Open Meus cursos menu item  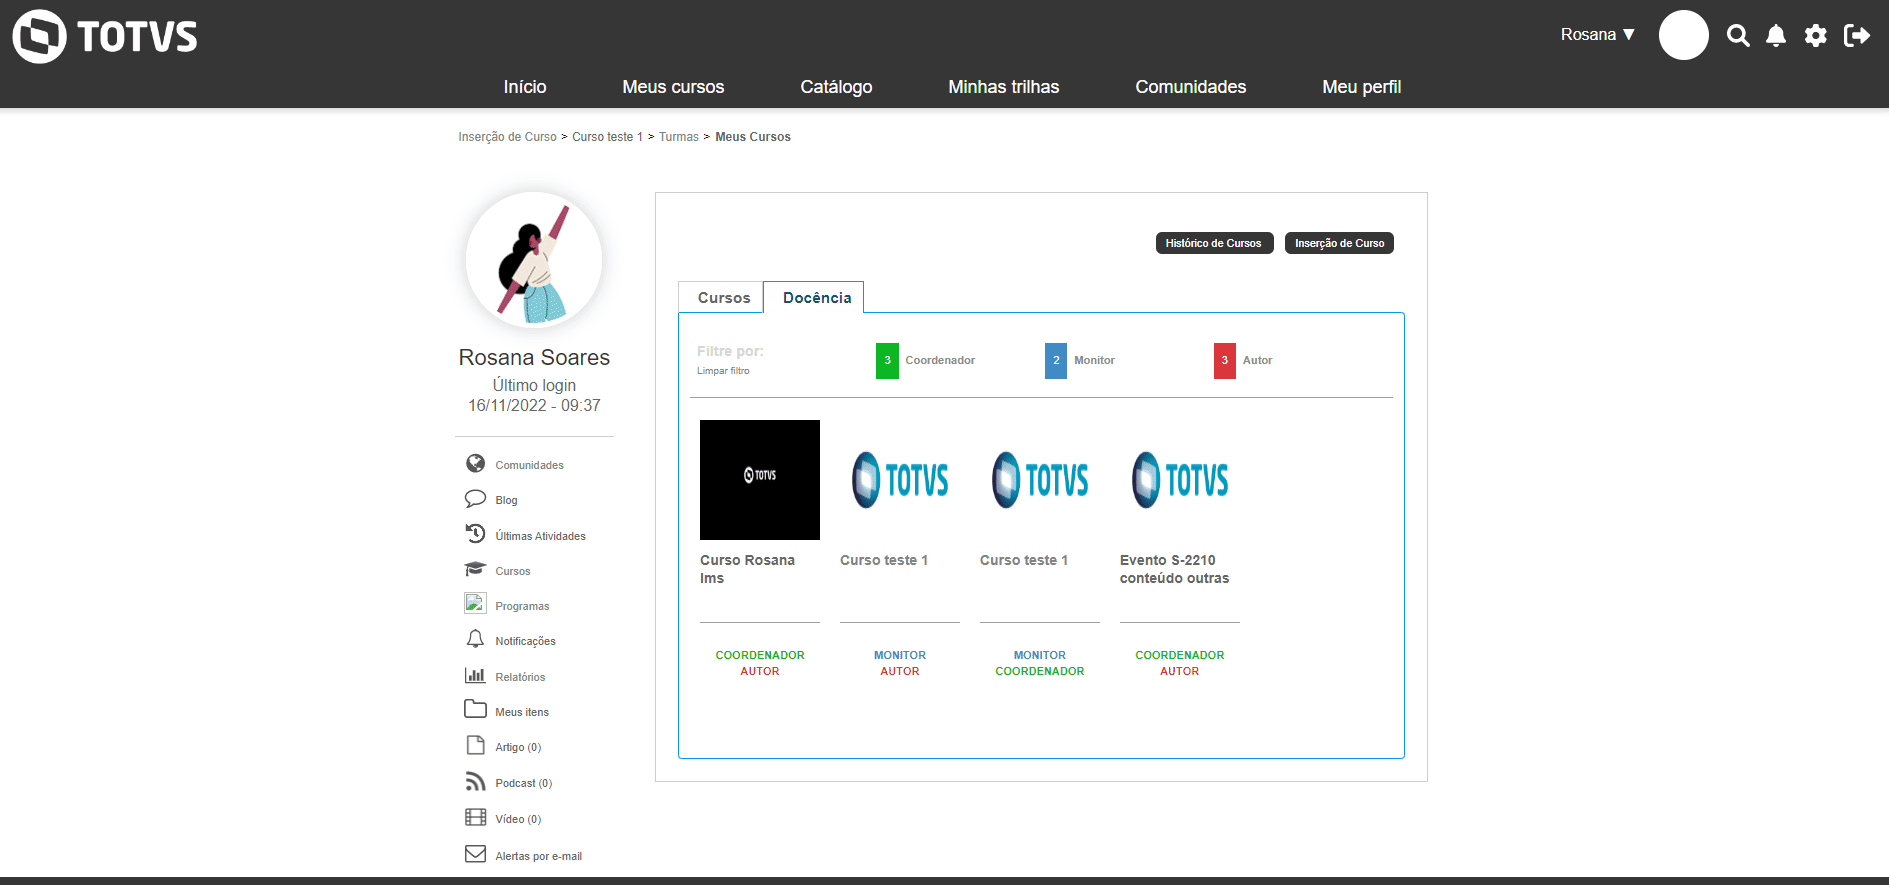click(673, 87)
